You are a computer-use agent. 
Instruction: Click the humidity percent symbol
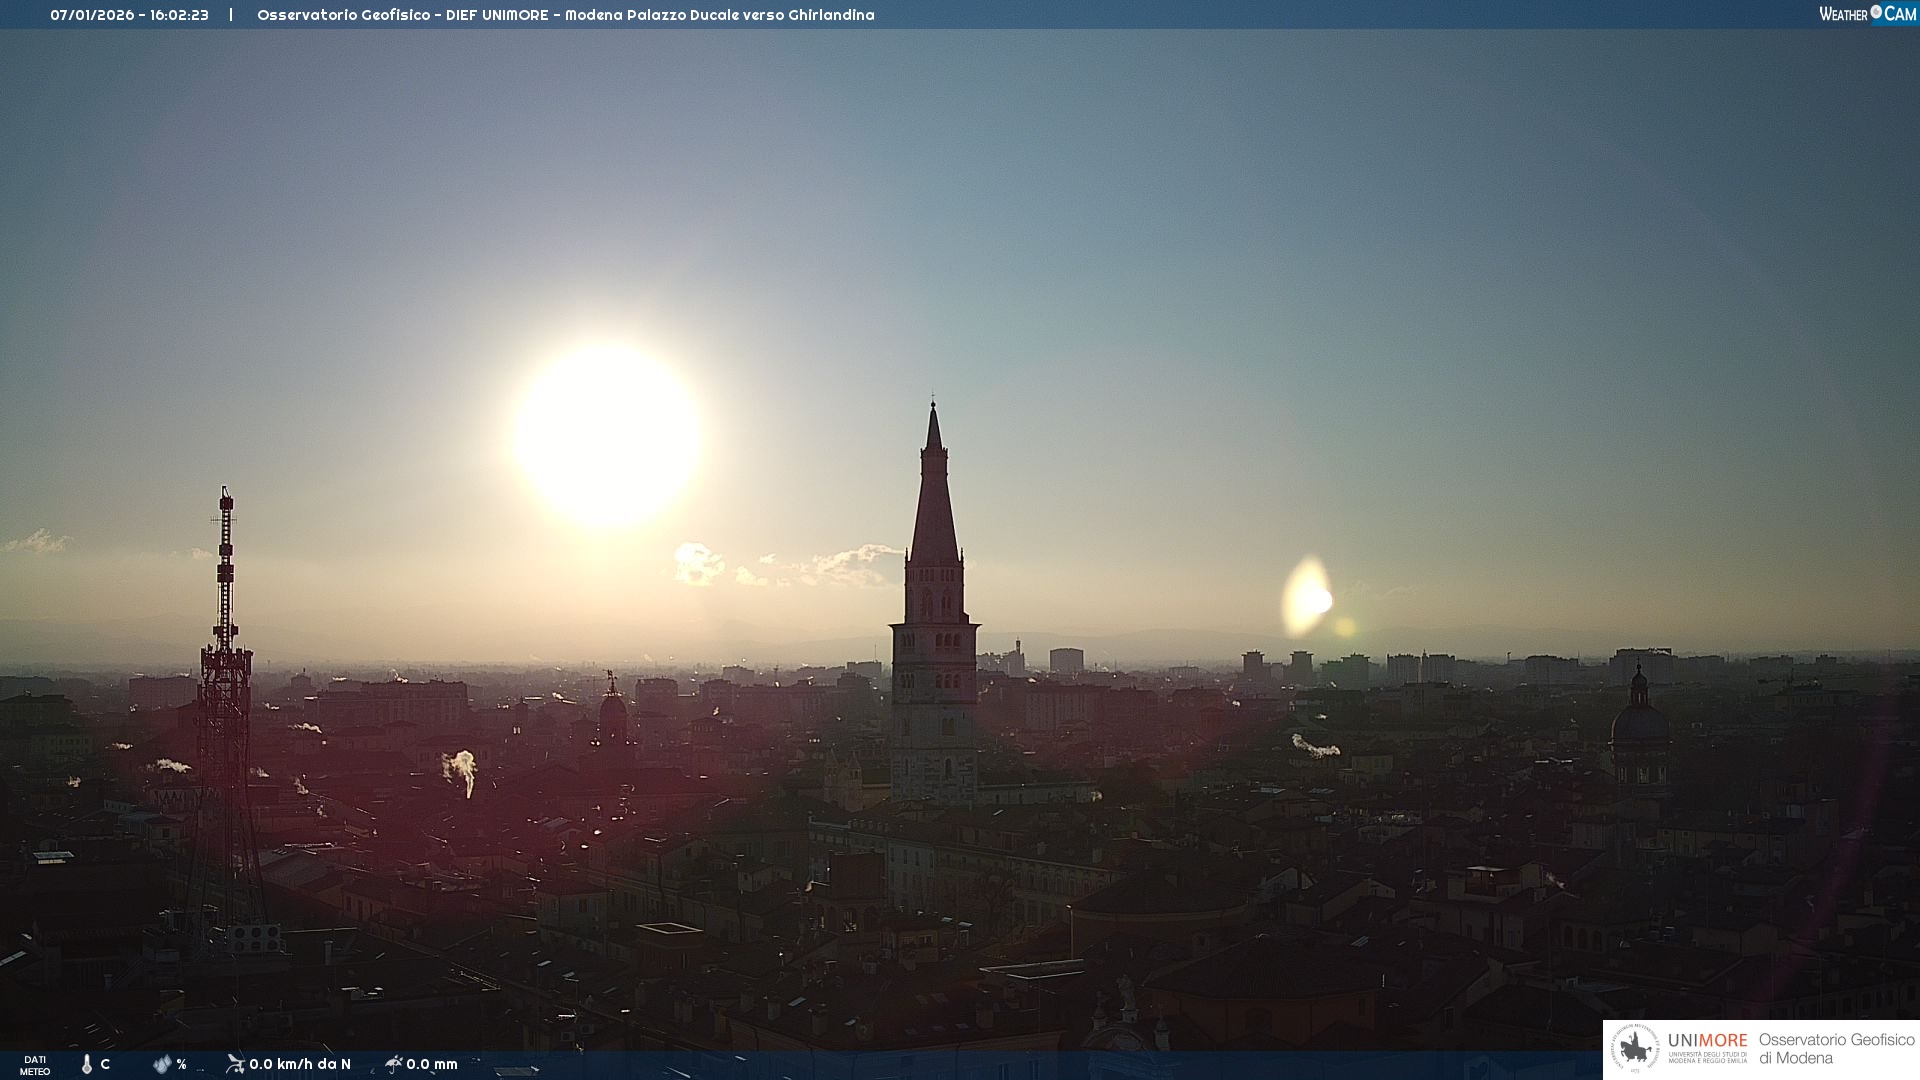tap(181, 1064)
